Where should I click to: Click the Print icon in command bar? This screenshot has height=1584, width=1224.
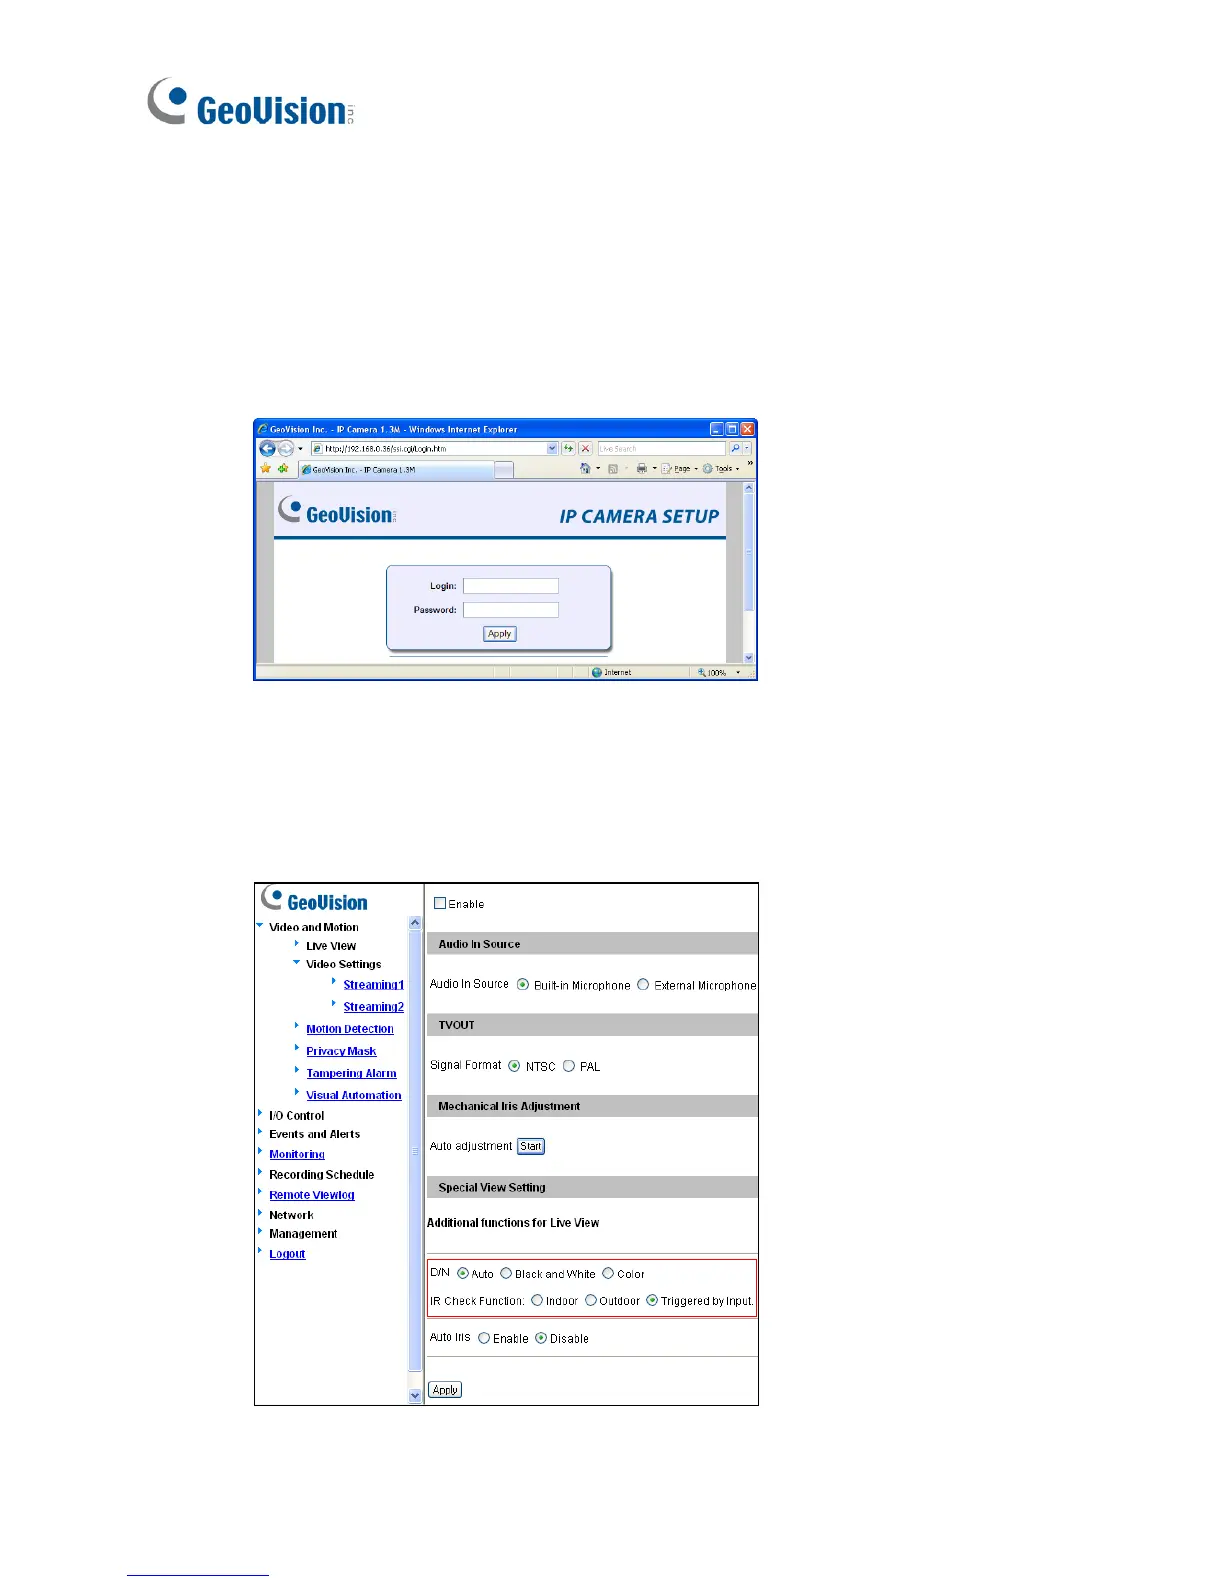point(641,468)
